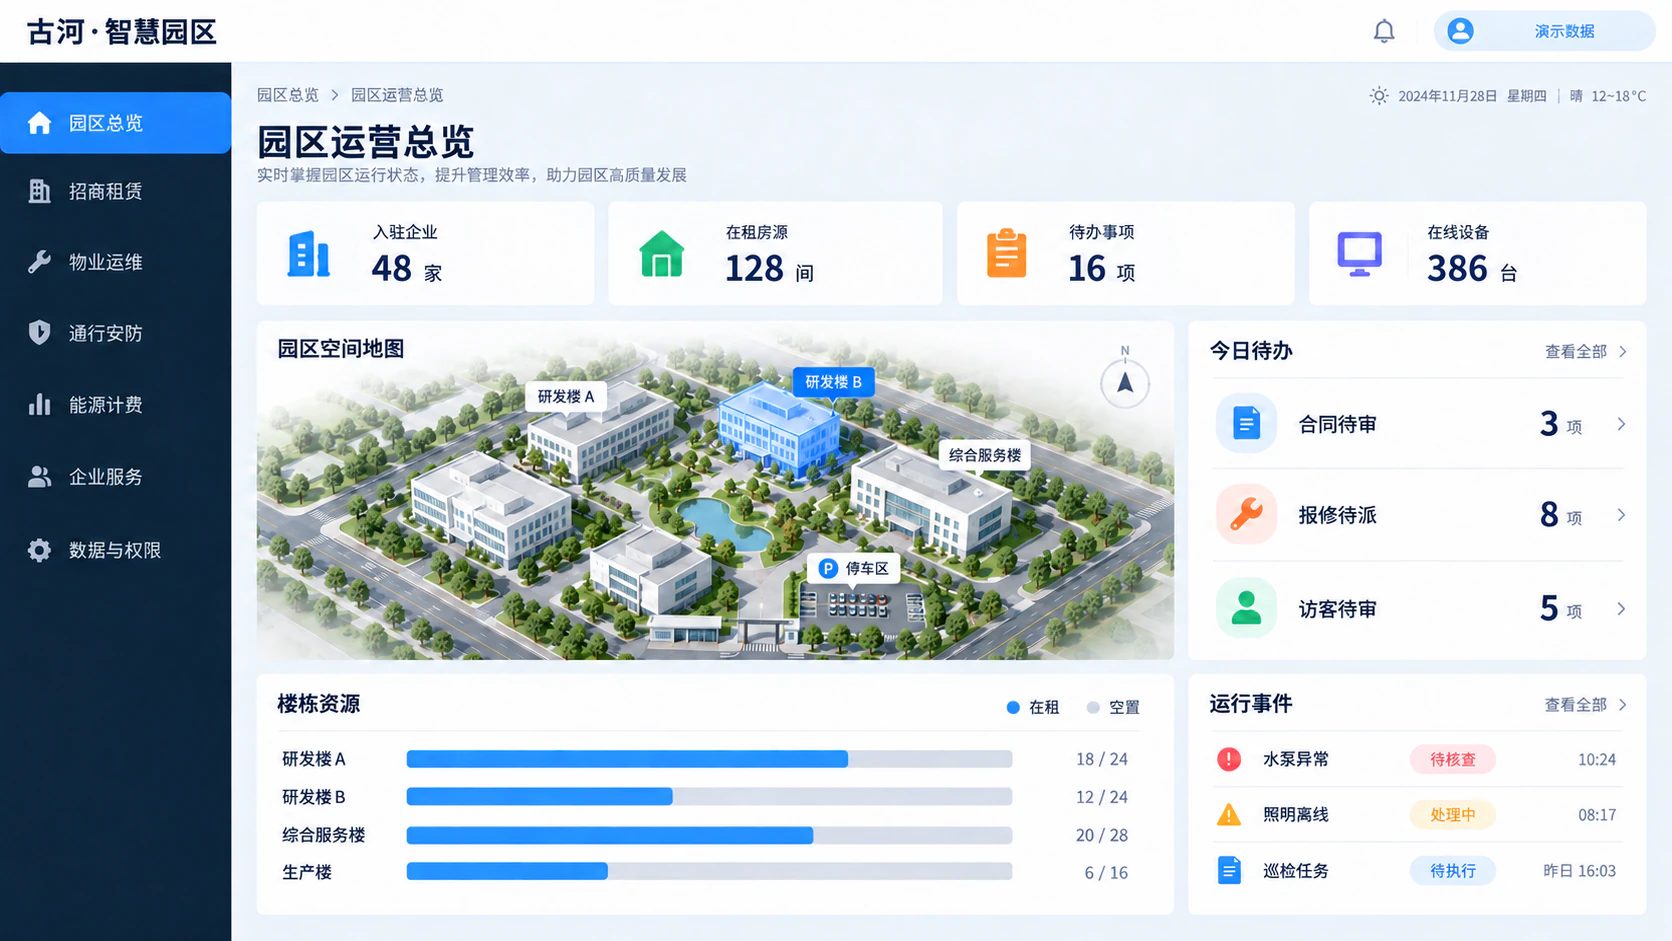
Task: Select the active 园区总览 menu item
Action: click(x=115, y=123)
